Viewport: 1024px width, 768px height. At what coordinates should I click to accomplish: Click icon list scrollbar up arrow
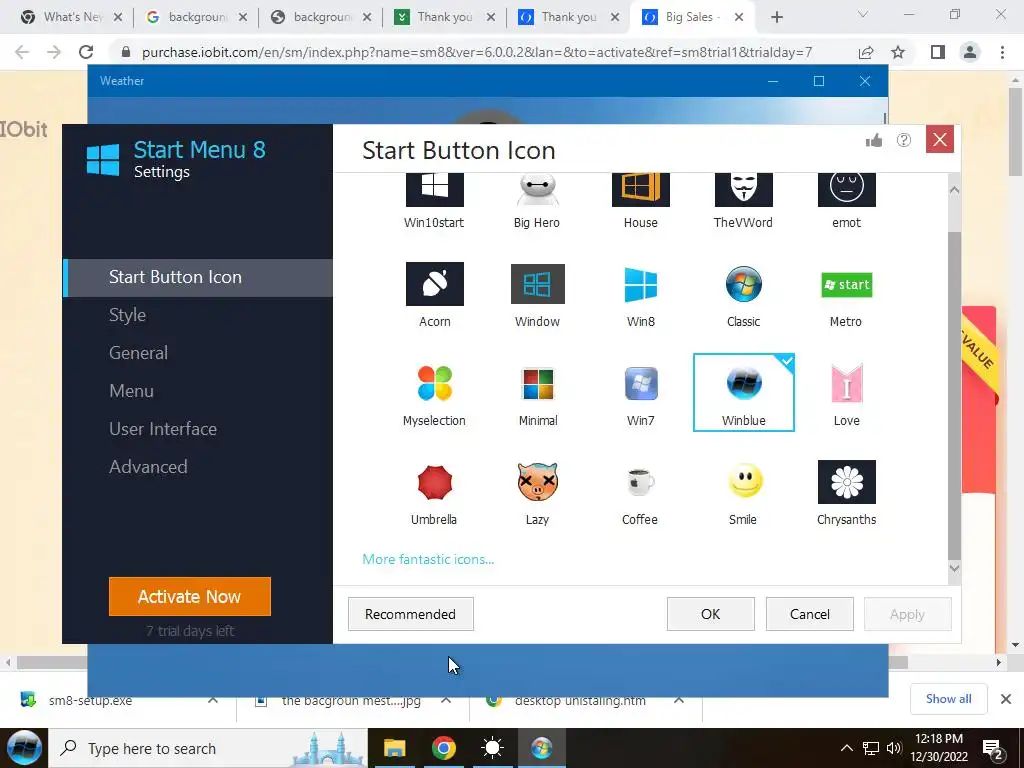coord(954,190)
